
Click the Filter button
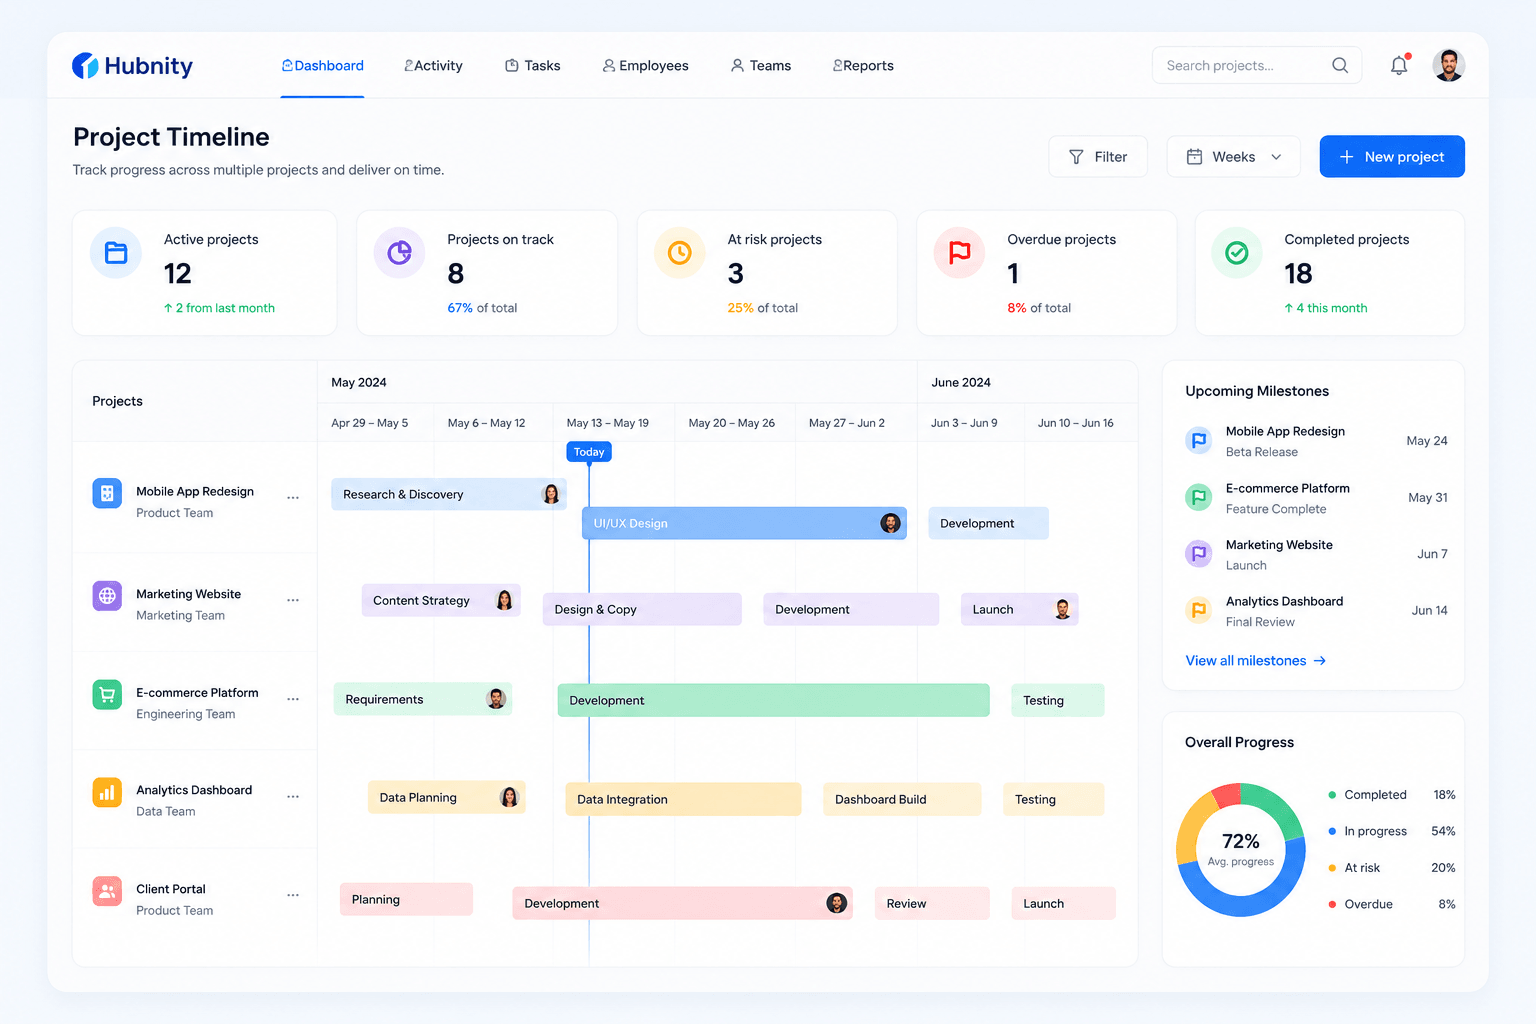[x=1098, y=157]
